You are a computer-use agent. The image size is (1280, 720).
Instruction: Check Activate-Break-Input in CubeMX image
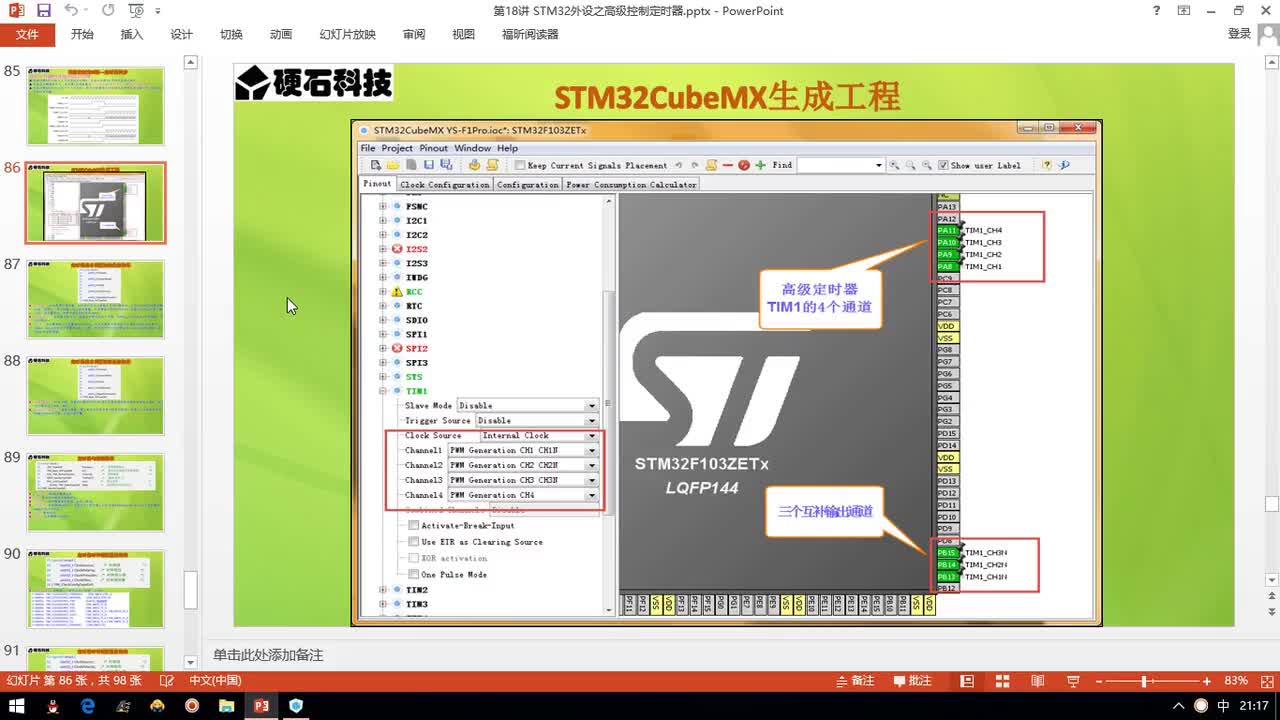(x=414, y=525)
